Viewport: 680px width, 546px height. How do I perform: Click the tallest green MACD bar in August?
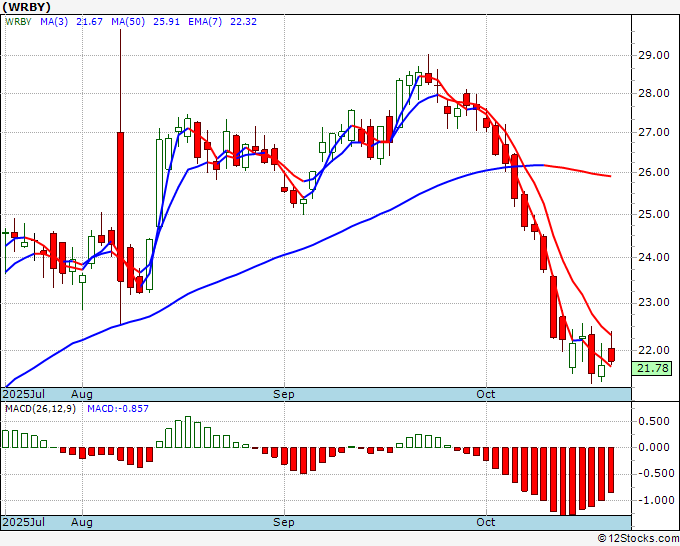tap(188, 432)
